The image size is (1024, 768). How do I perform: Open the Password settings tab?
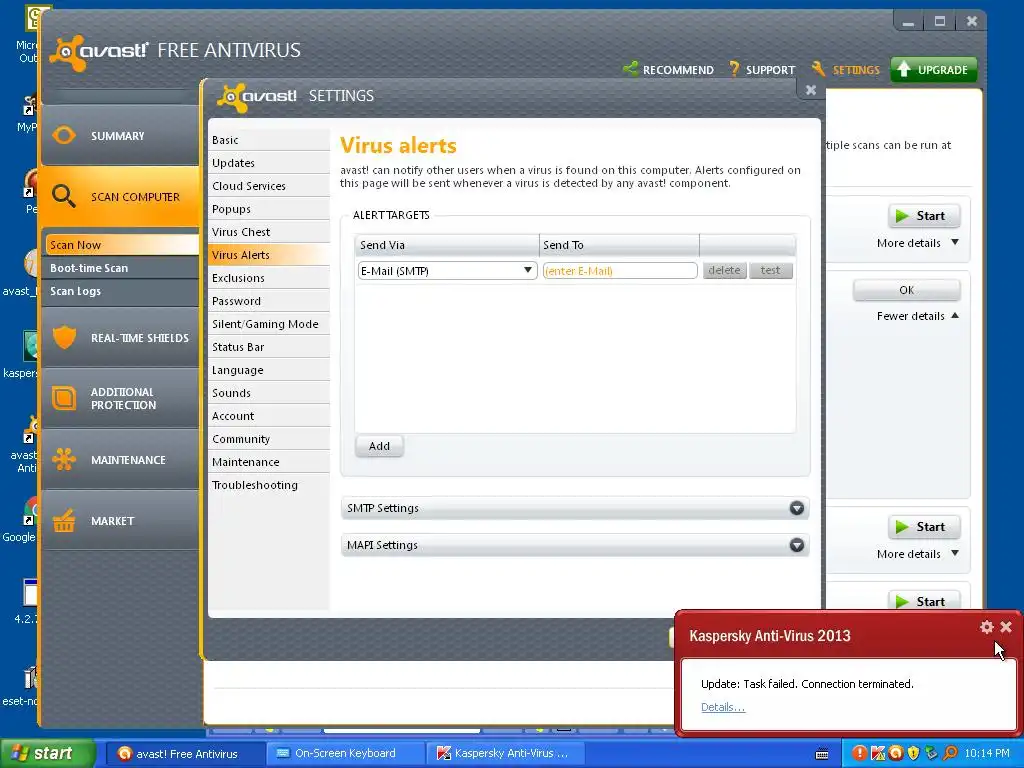269,301
